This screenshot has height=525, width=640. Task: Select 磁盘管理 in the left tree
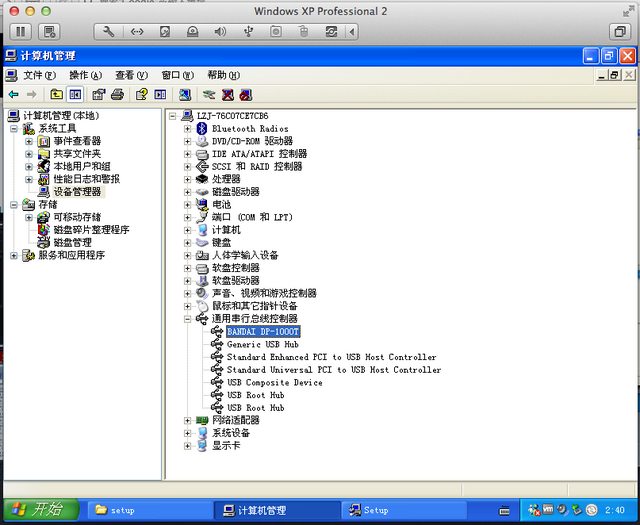coord(72,242)
